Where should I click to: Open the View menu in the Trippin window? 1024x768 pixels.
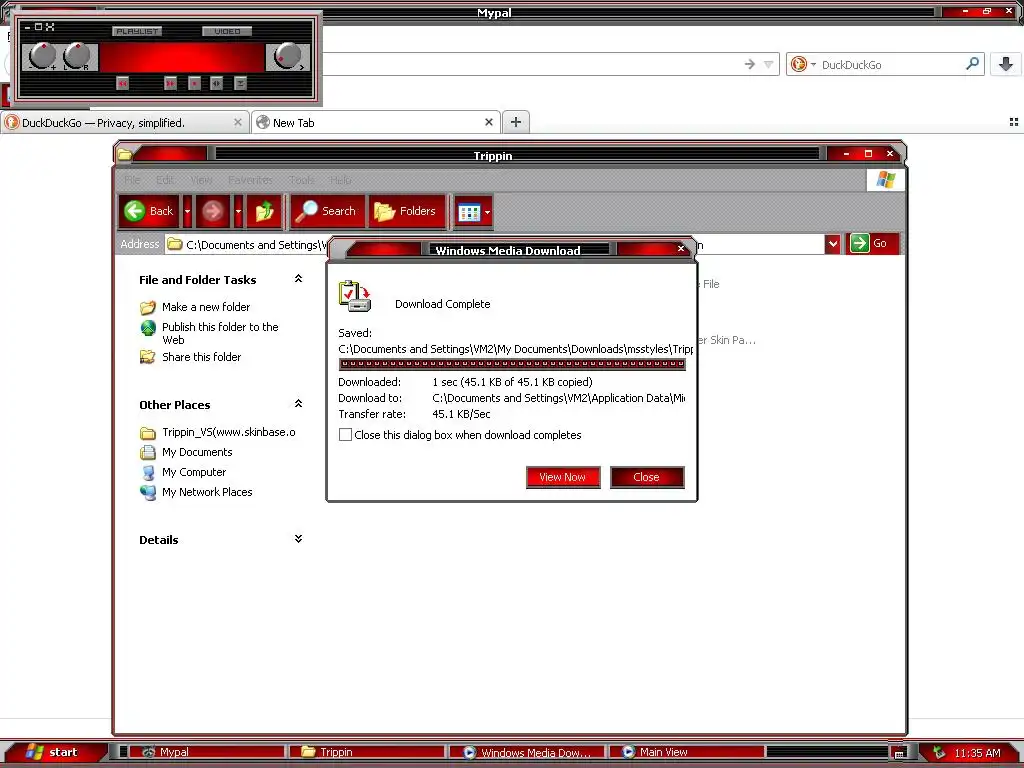(201, 180)
